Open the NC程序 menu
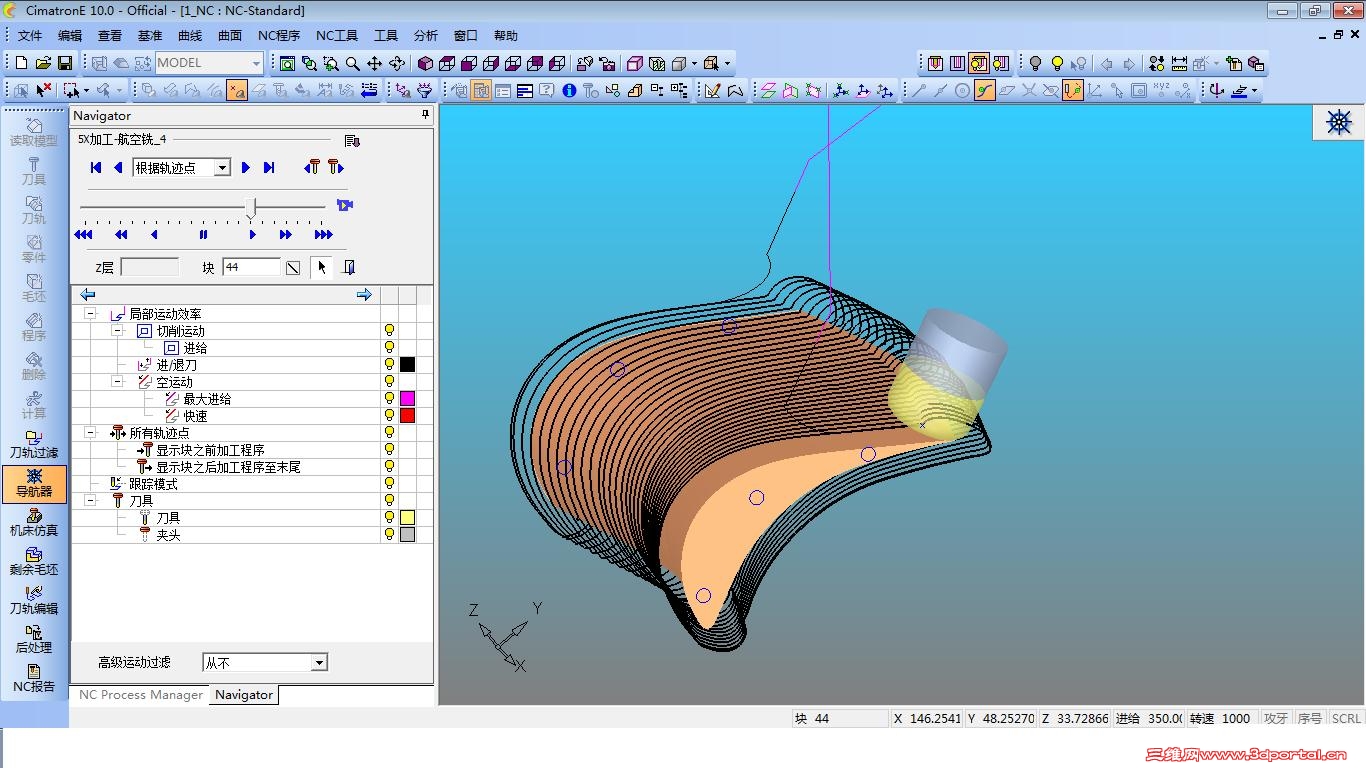 (x=278, y=36)
